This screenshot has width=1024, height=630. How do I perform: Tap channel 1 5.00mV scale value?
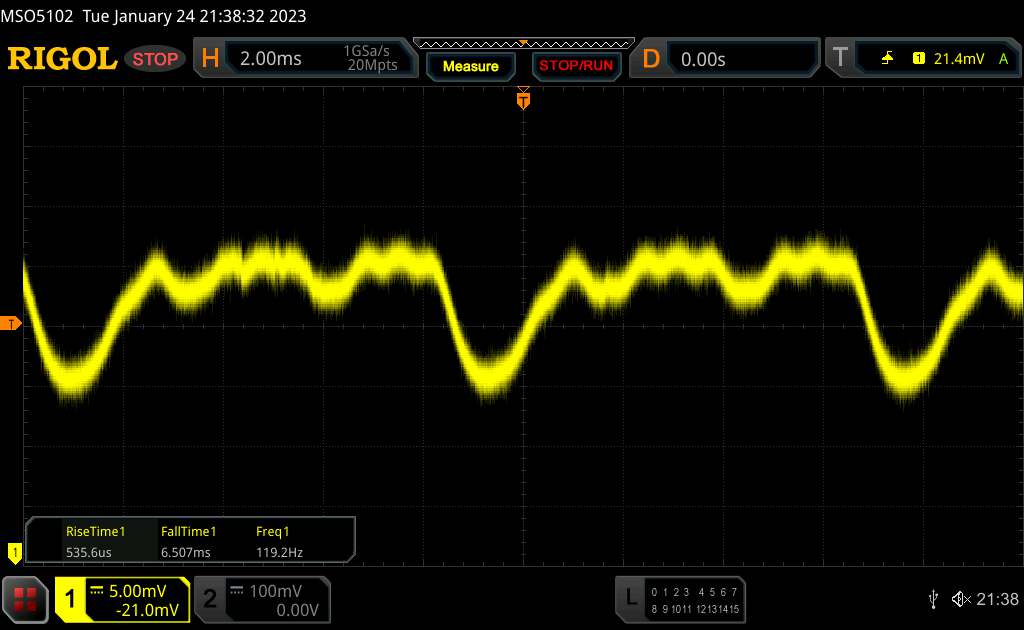click(137, 591)
